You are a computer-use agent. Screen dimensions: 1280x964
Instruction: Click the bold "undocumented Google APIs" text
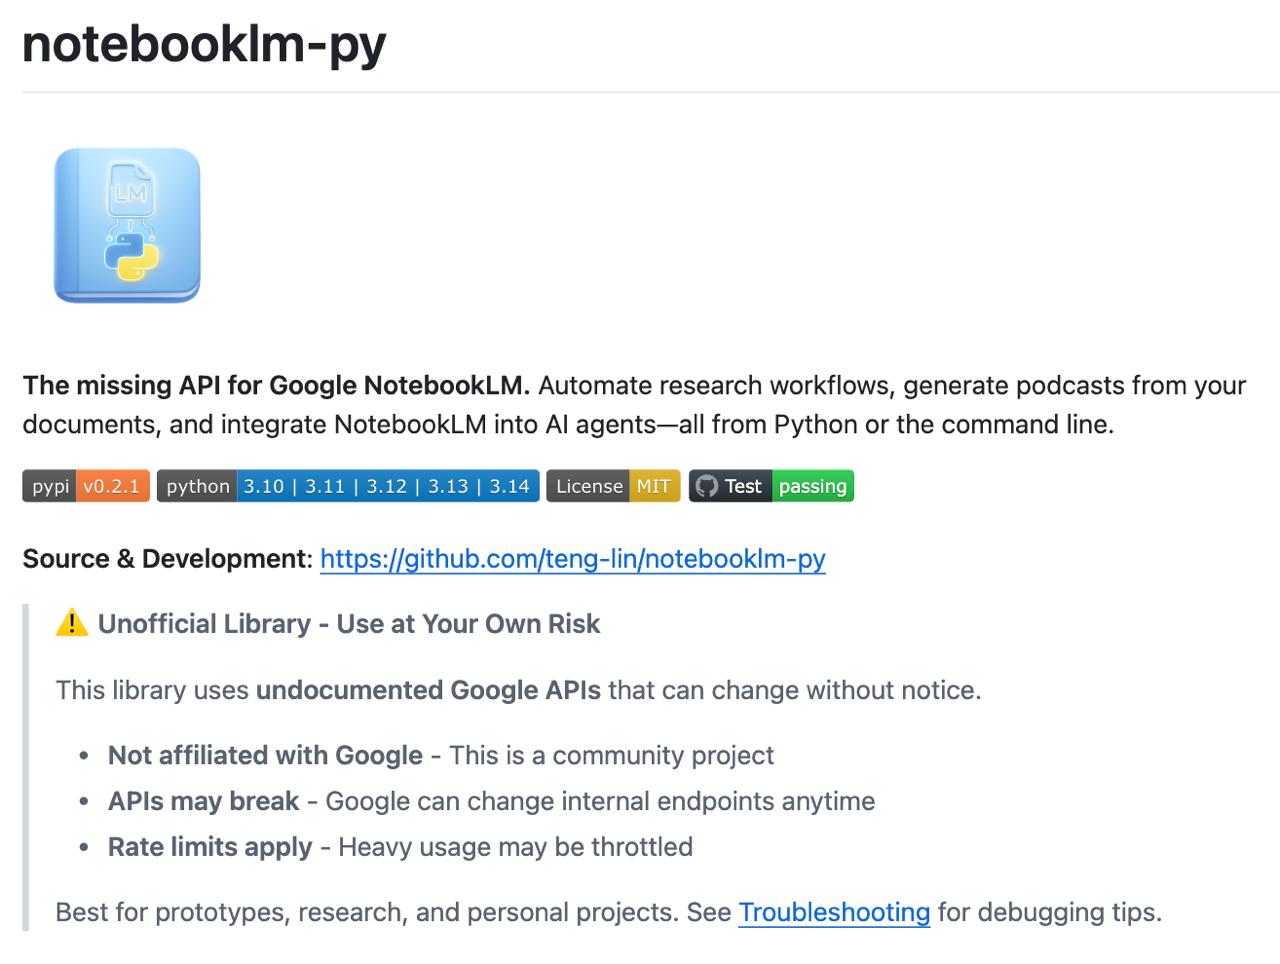[428, 690]
